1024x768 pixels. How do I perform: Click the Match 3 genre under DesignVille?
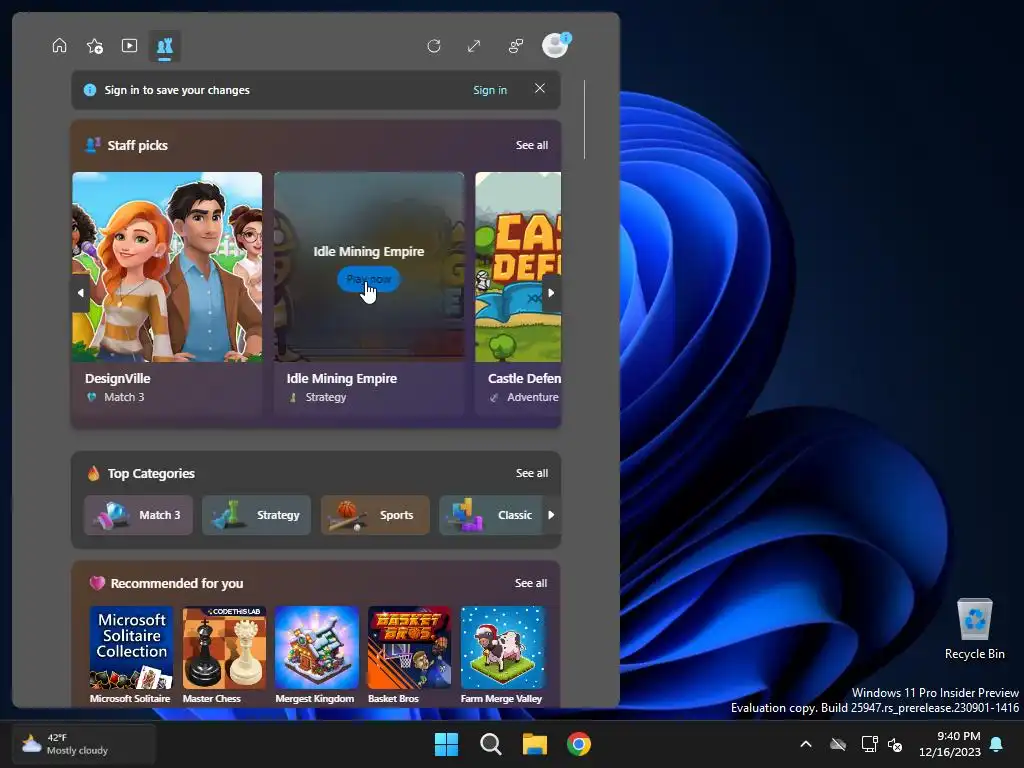tap(124, 397)
